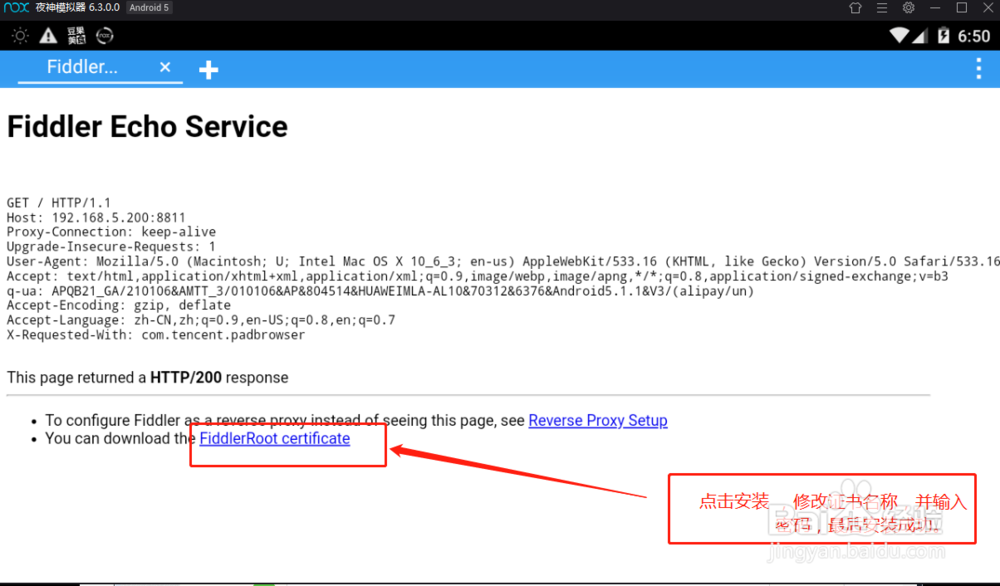This screenshot has height=586, width=1000.
Task: Click the Proxy-Connection: keep-alive line
Action: [111, 232]
